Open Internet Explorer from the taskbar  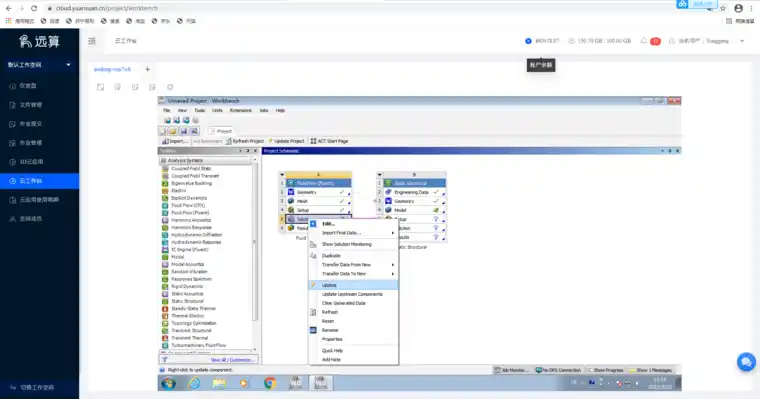pyautogui.click(x=194, y=383)
